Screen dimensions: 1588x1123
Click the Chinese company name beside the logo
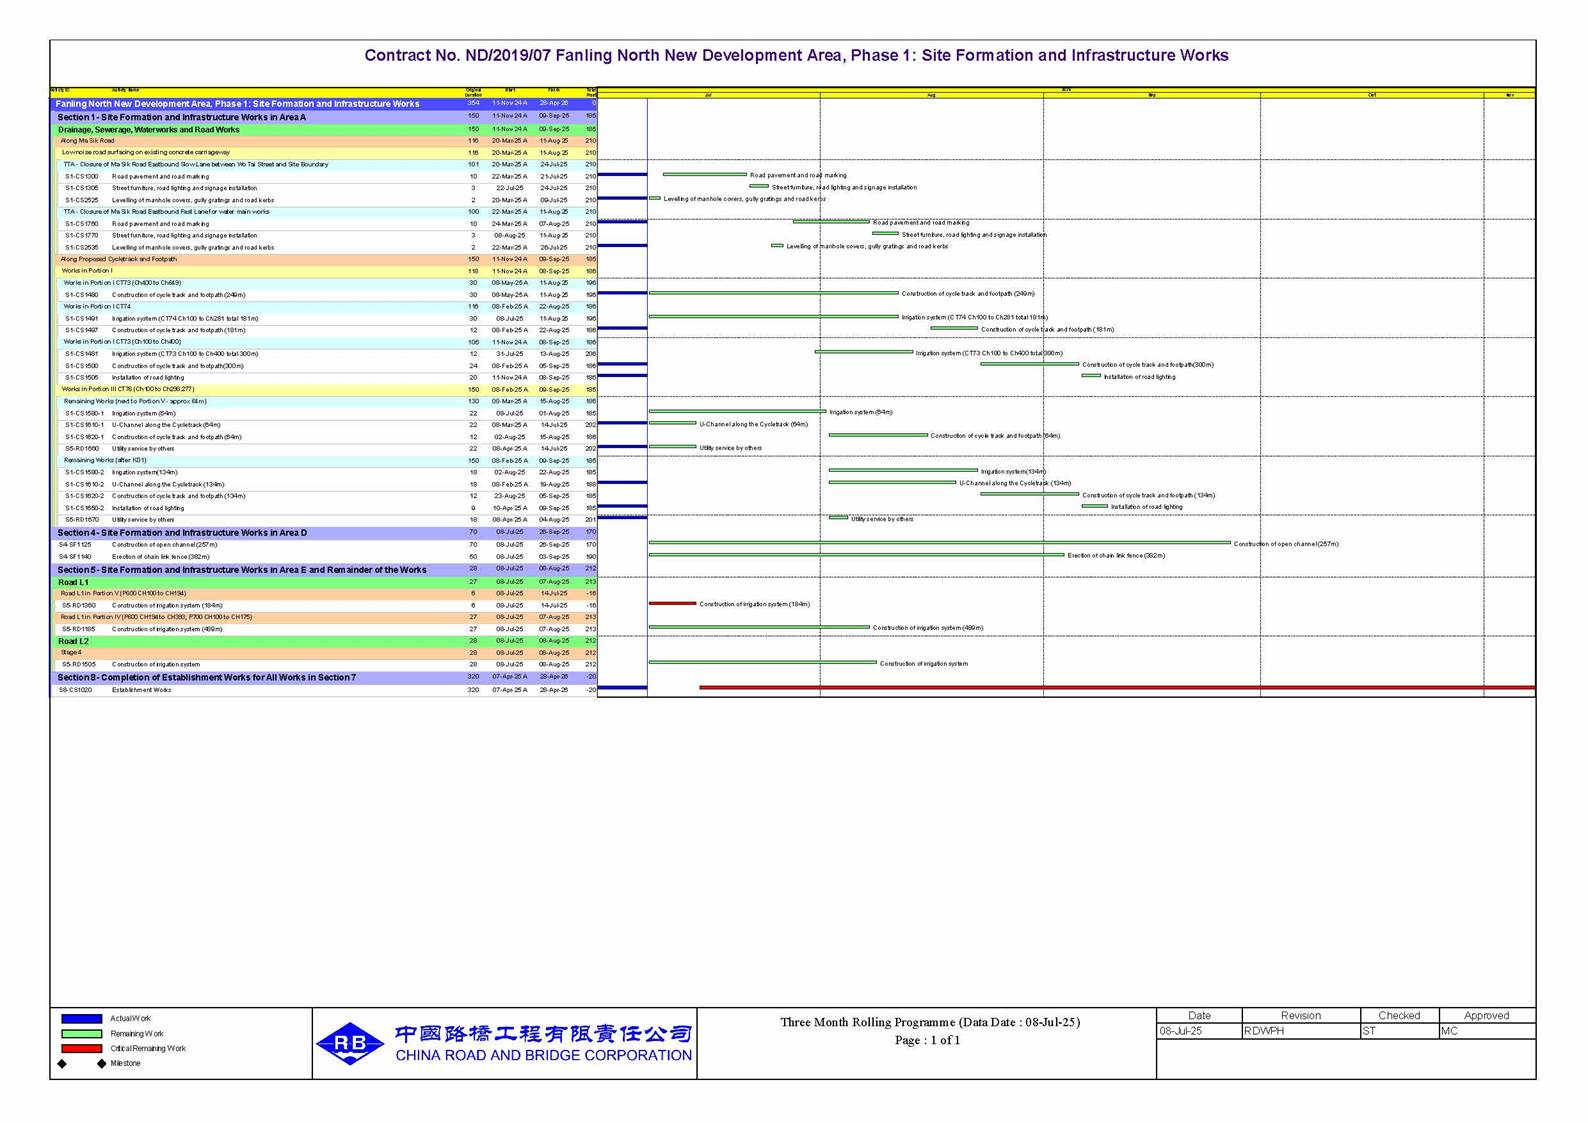click(x=543, y=1033)
